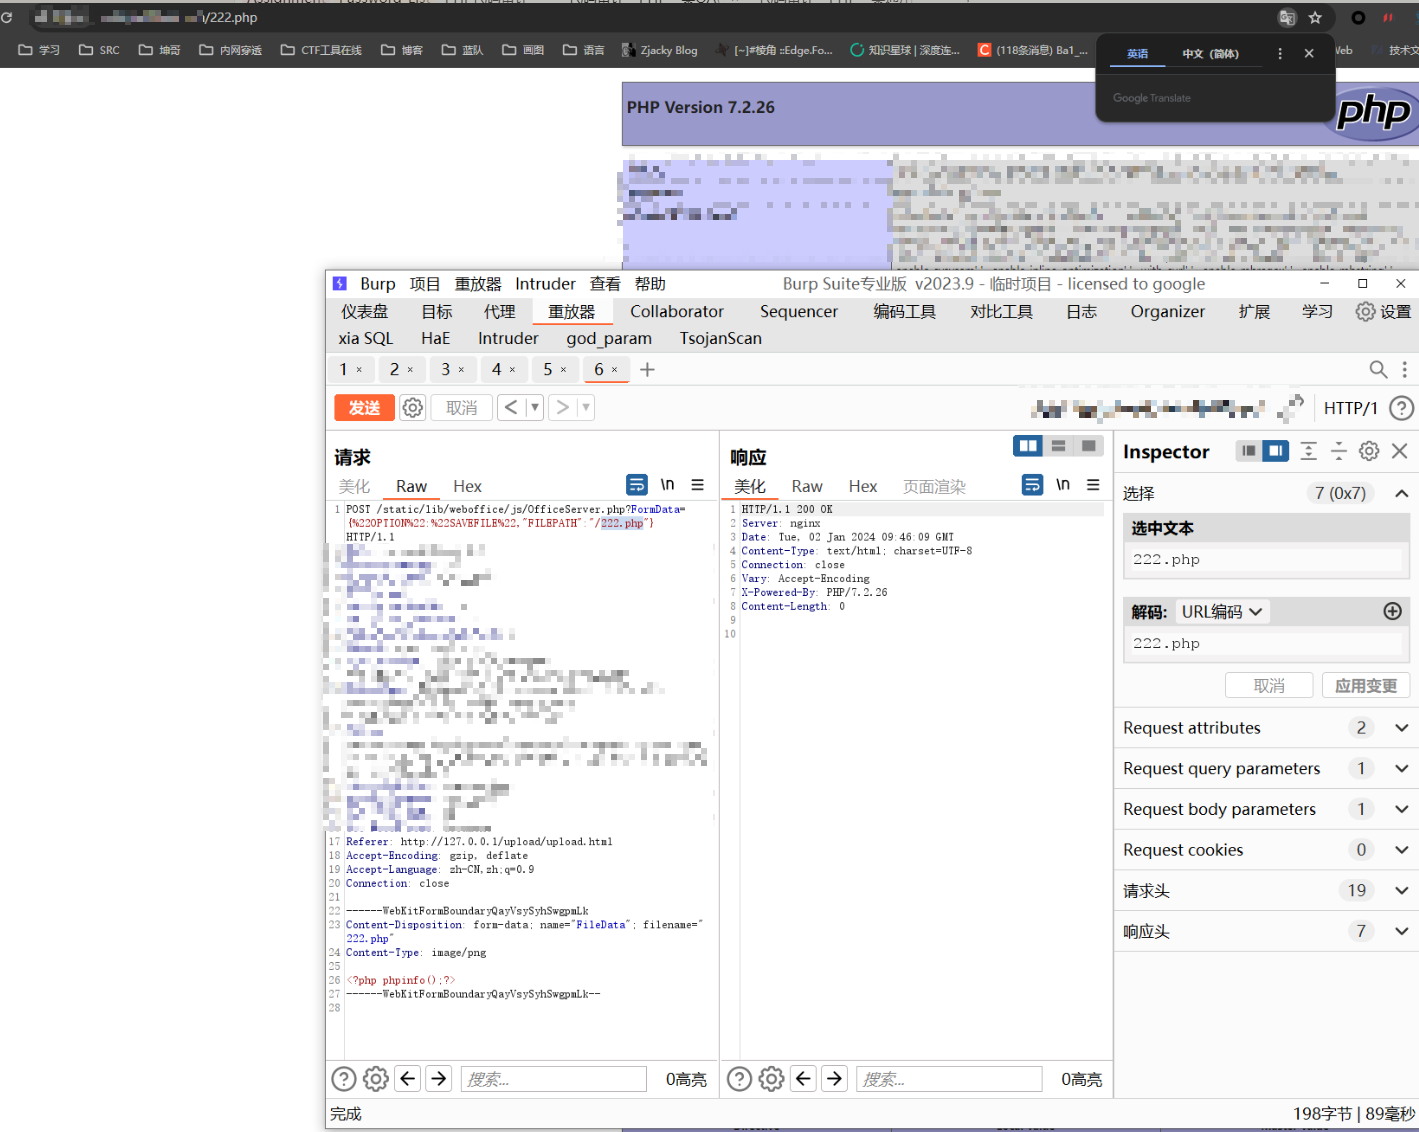Click the orange 发送 send button
This screenshot has height=1132, width=1419.
pyautogui.click(x=364, y=408)
